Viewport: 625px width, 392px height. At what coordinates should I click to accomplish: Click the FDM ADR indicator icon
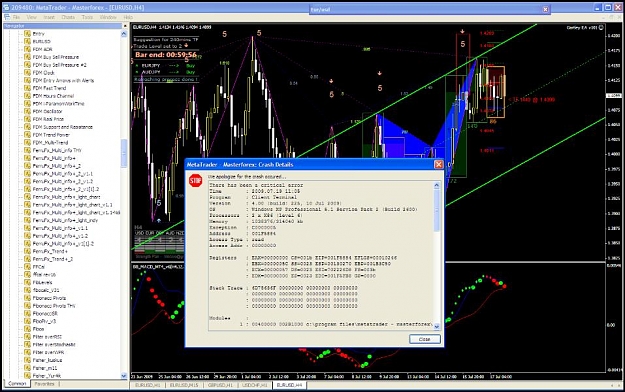coord(27,49)
